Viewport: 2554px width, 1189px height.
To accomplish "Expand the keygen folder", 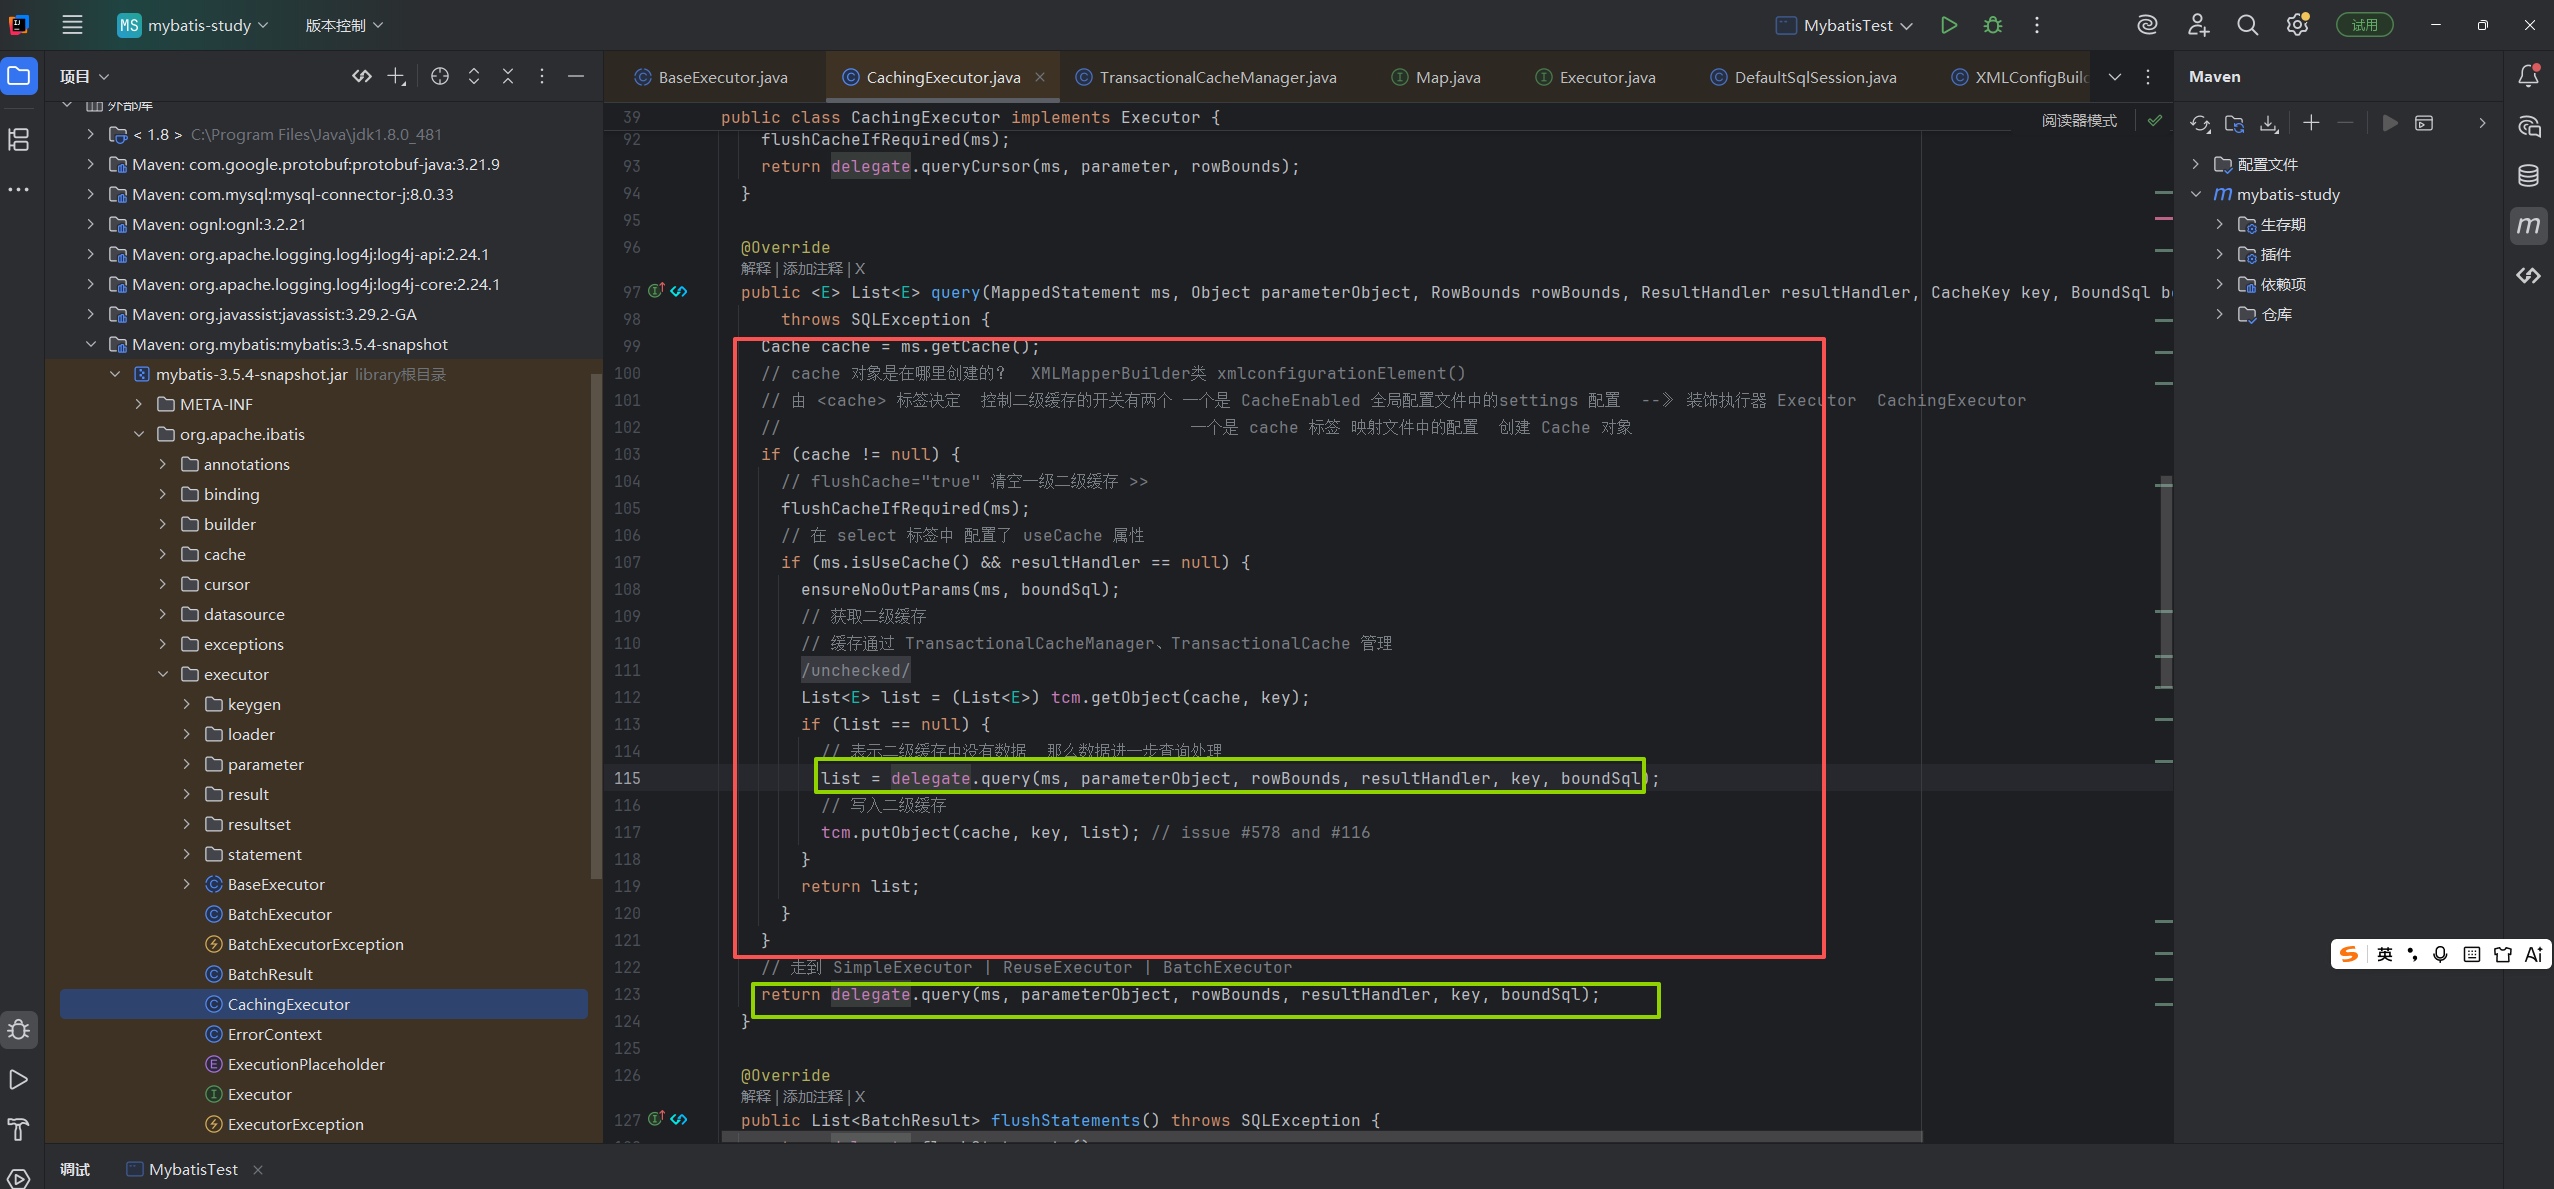I will (x=187, y=705).
